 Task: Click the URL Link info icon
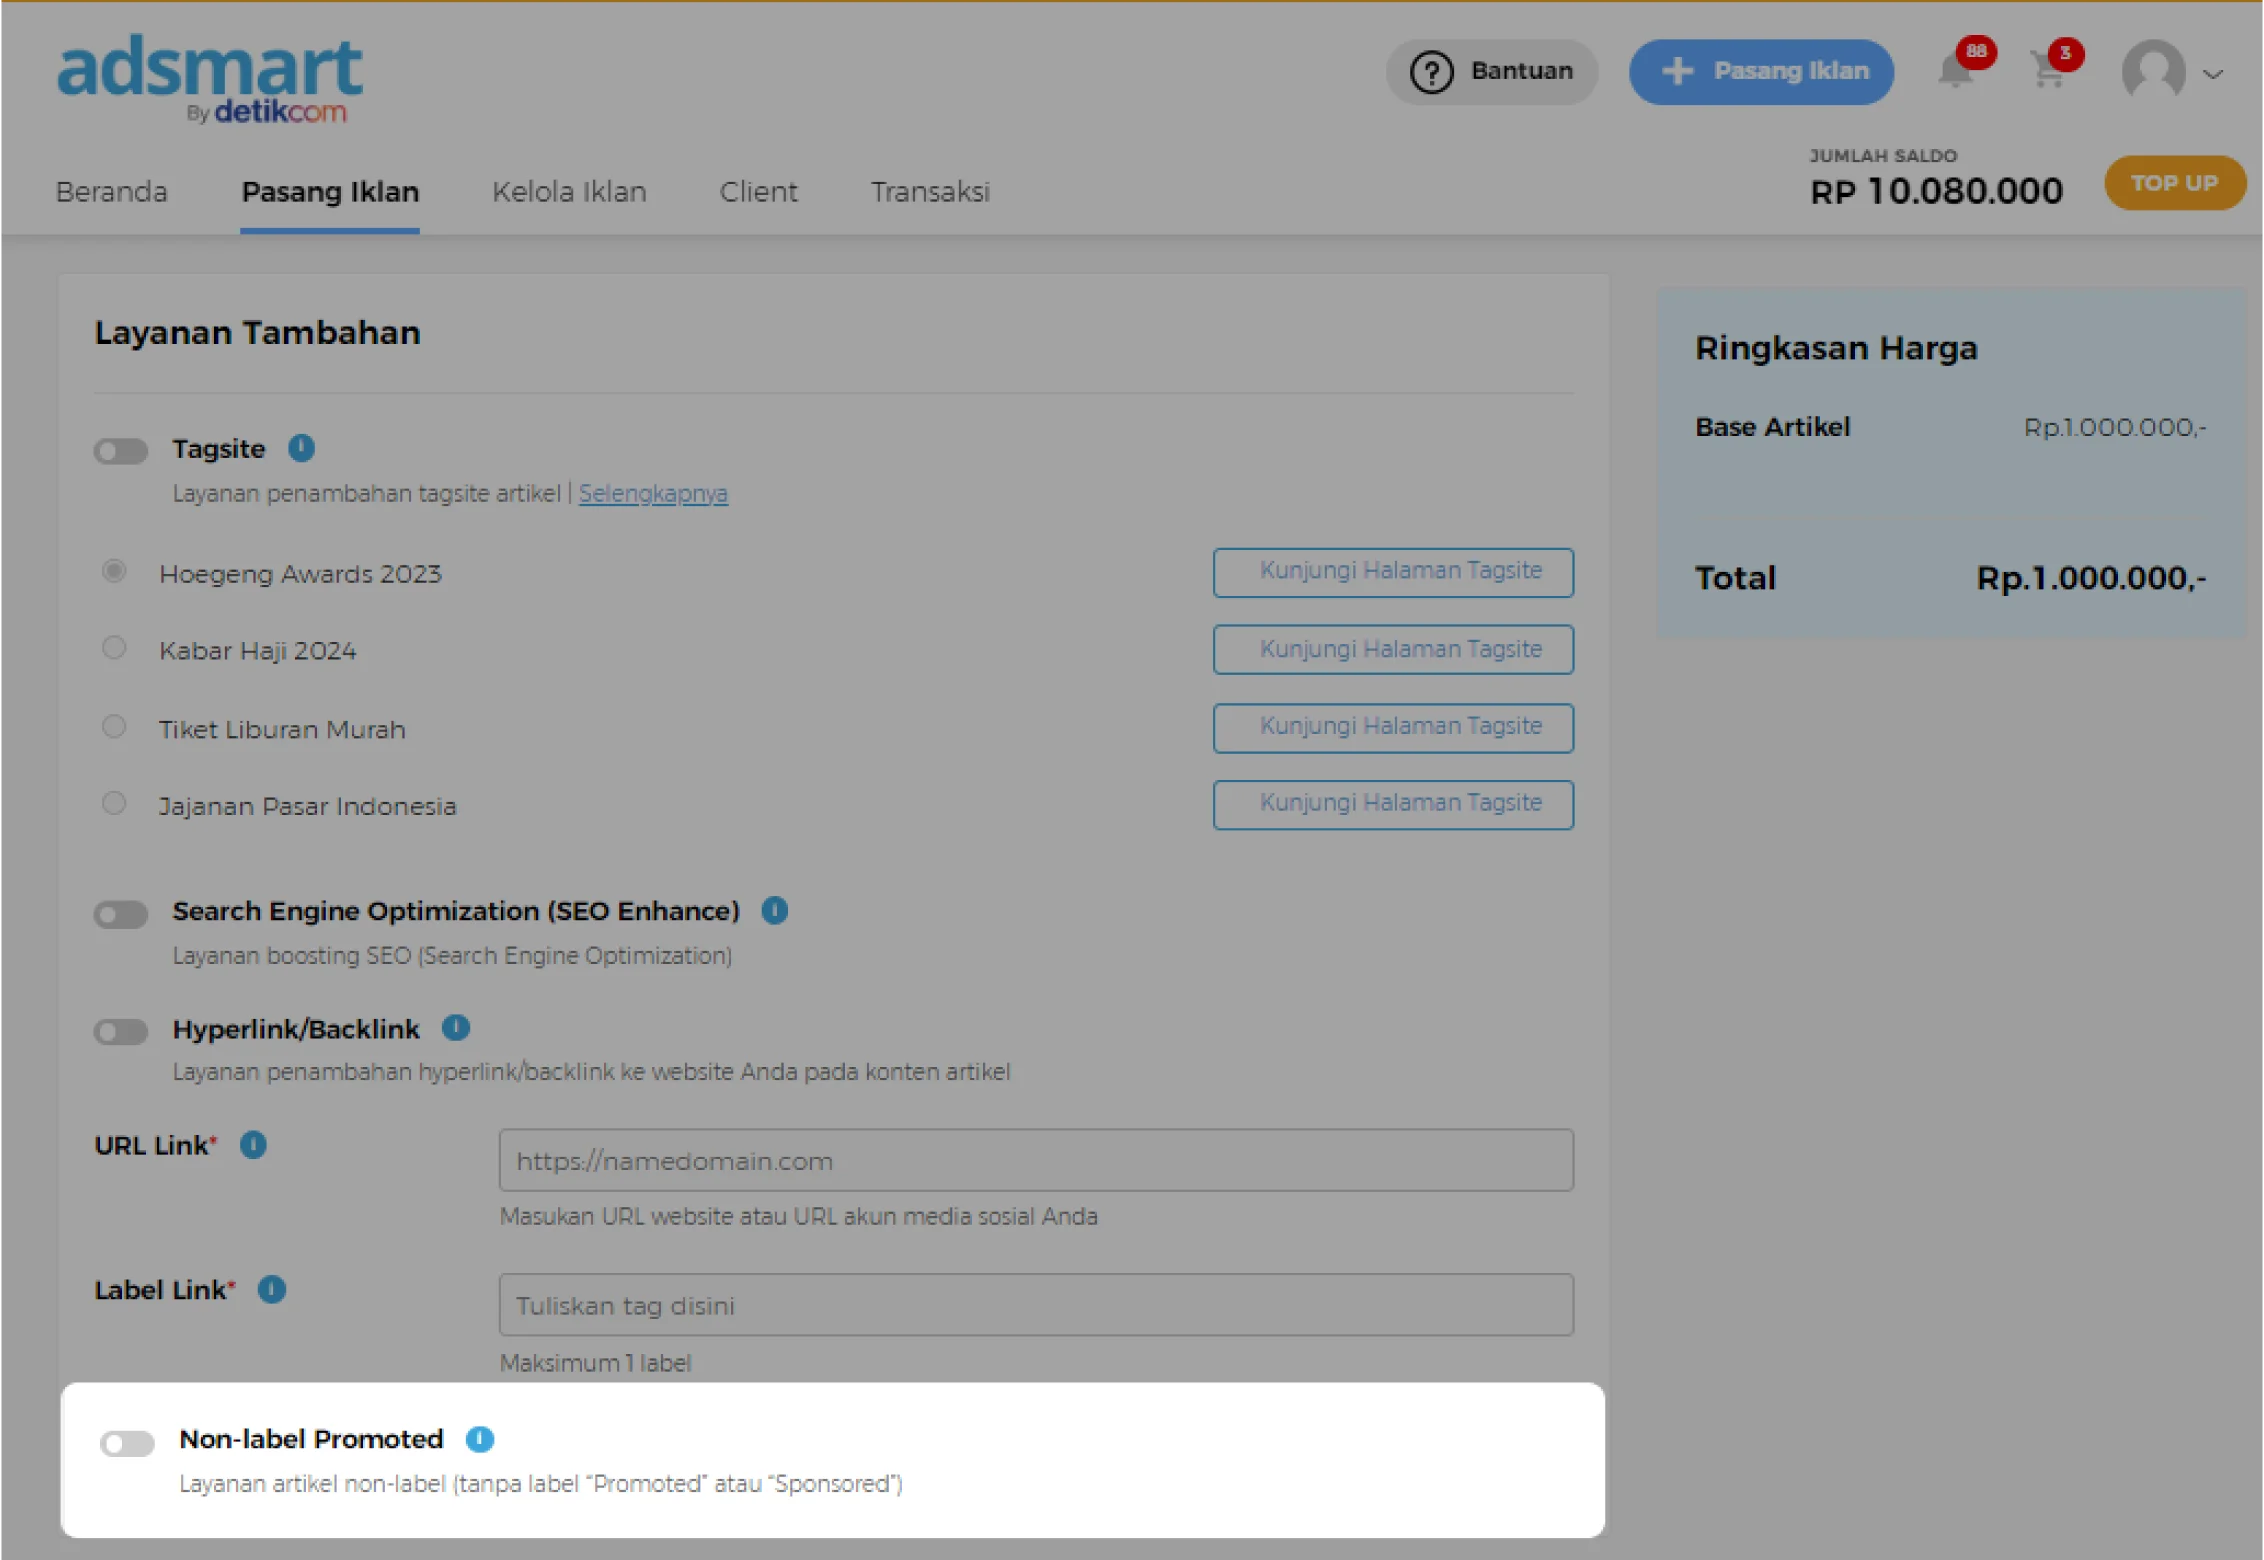253,1145
